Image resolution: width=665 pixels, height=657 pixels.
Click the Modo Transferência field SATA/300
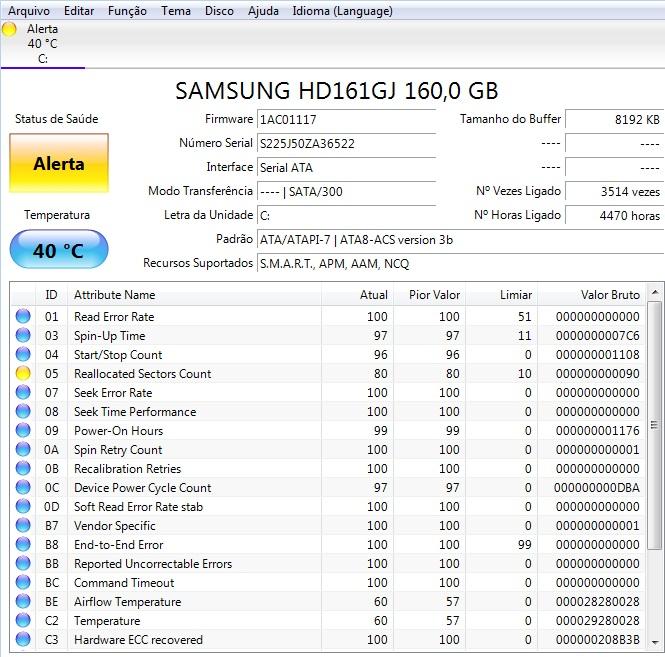click(x=346, y=192)
